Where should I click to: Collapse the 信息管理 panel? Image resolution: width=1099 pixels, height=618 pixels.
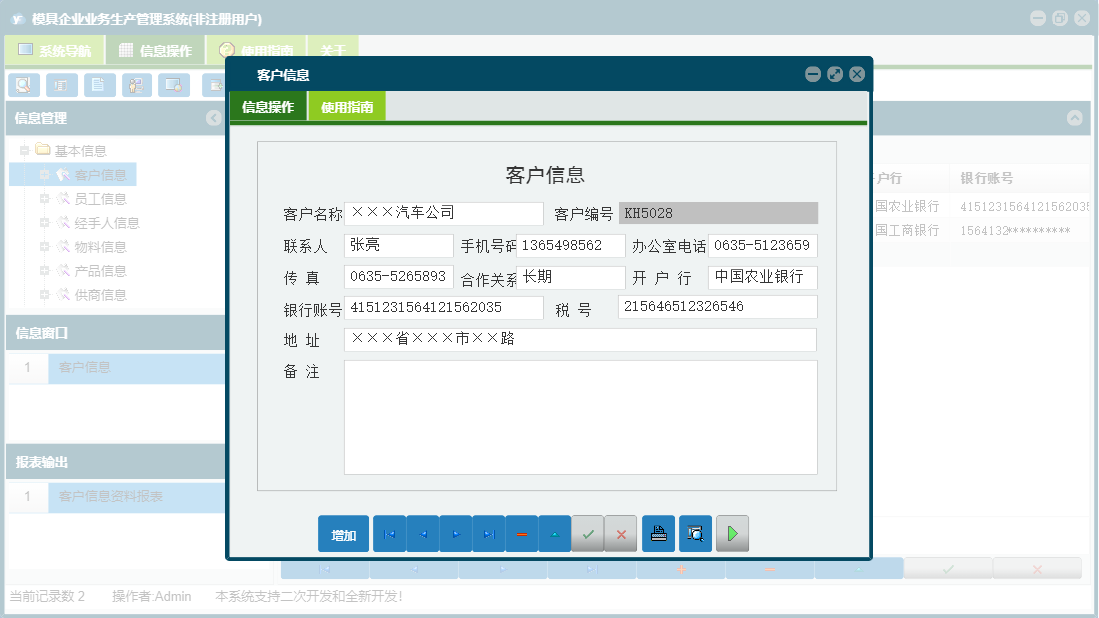point(212,118)
